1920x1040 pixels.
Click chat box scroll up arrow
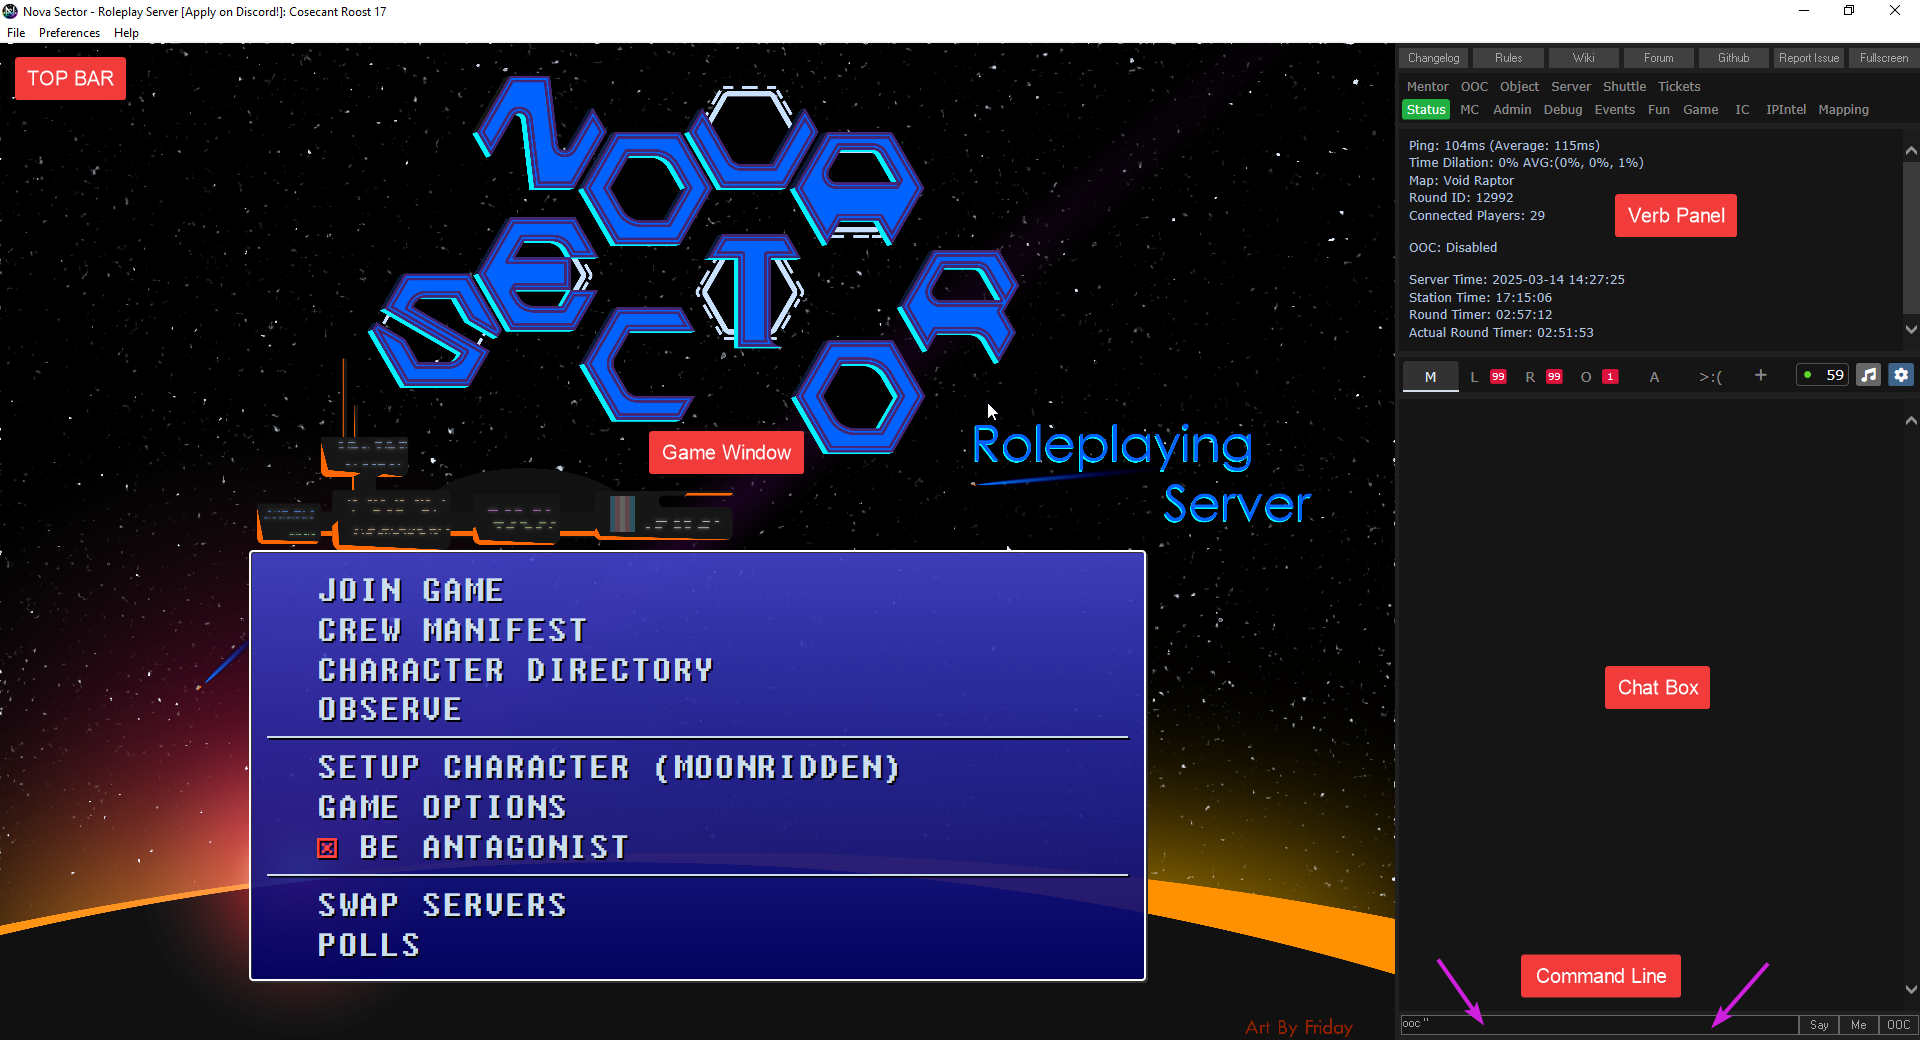[x=1911, y=421]
